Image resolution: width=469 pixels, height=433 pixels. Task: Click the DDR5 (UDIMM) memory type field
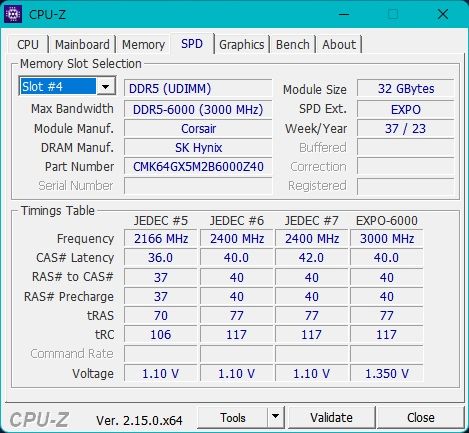(198, 89)
